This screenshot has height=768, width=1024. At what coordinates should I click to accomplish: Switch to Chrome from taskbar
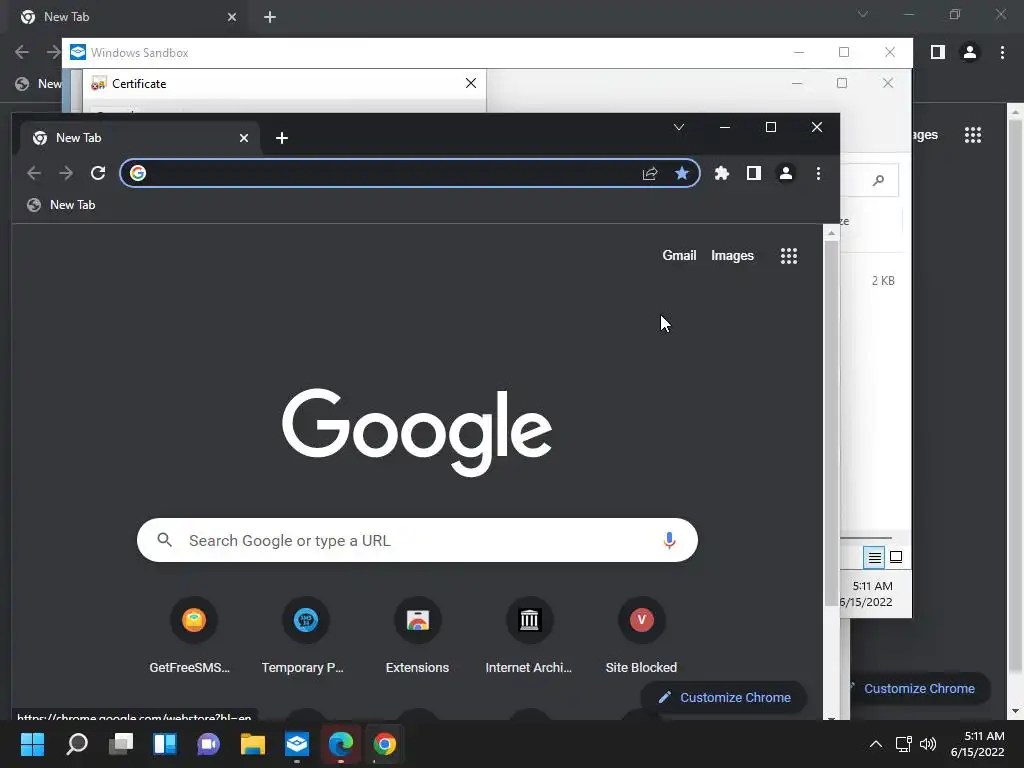pyautogui.click(x=385, y=744)
